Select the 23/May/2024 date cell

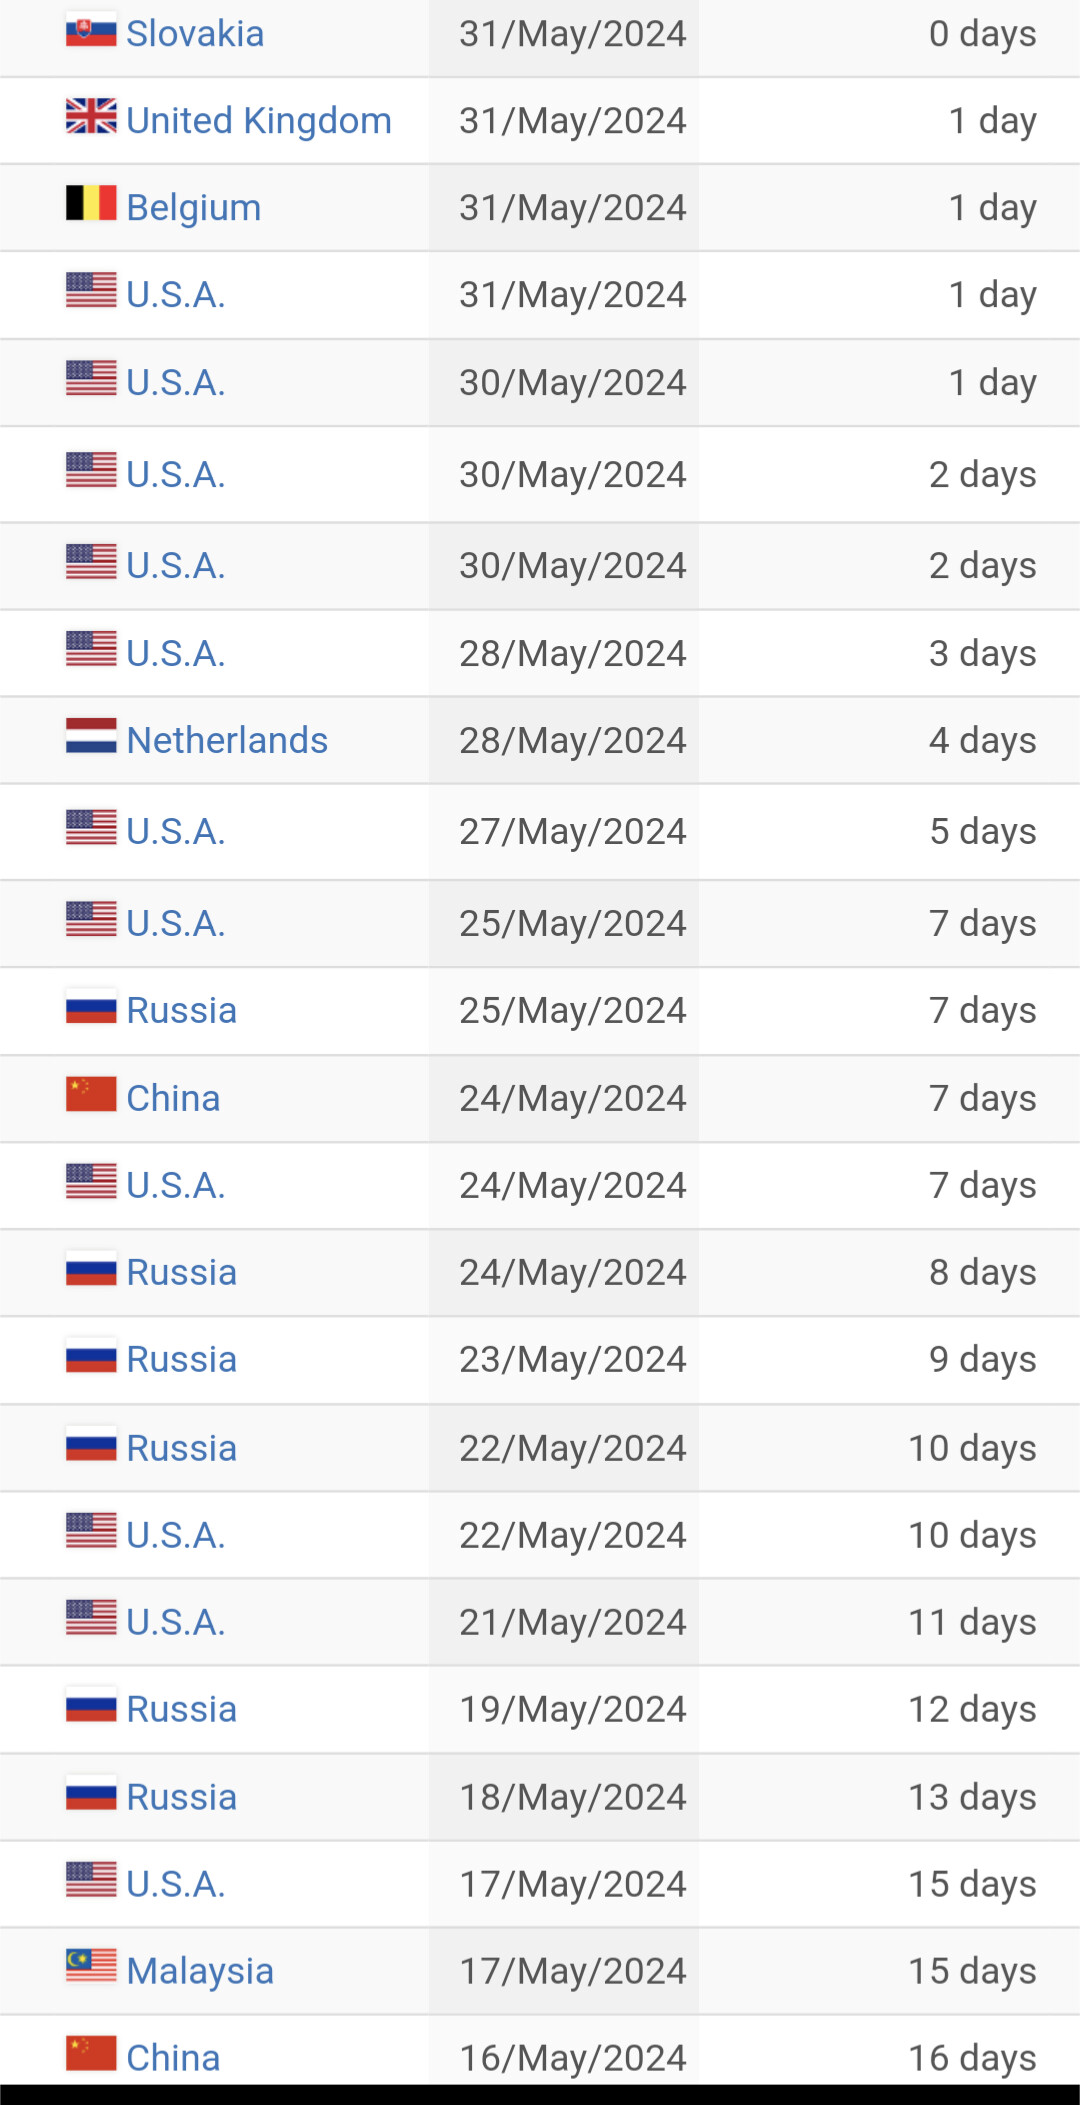point(564,1360)
